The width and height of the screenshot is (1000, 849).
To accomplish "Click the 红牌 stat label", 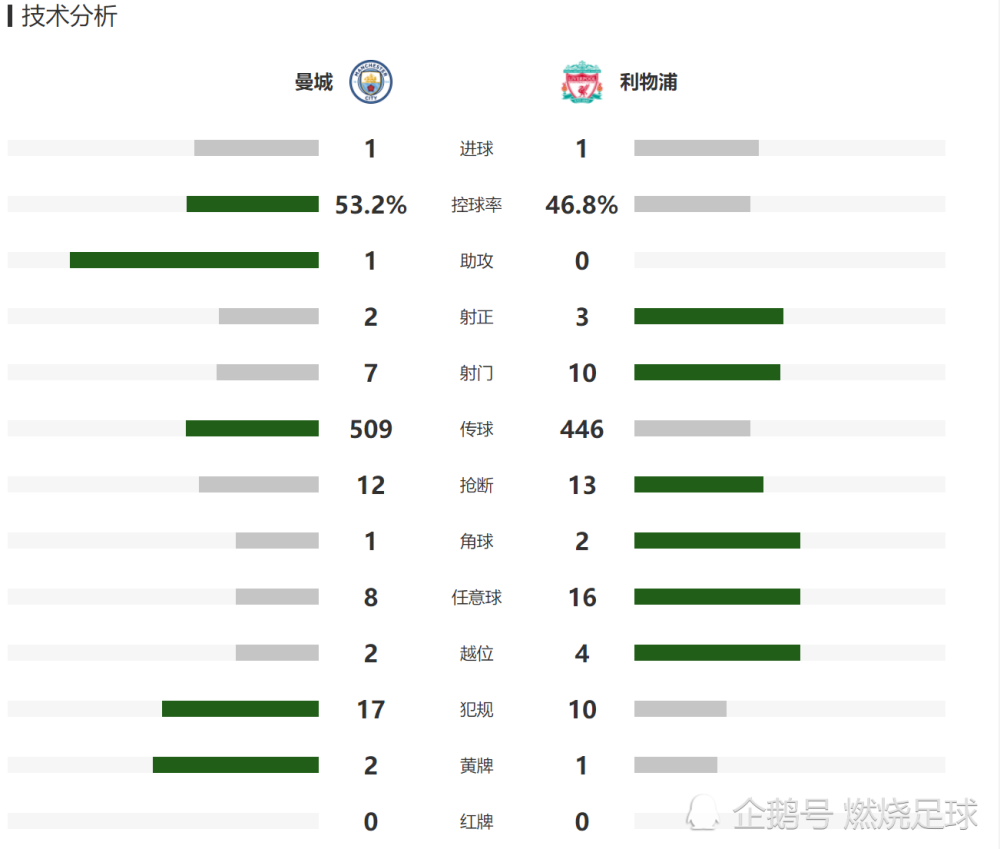I will pyautogui.click(x=476, y=821).
